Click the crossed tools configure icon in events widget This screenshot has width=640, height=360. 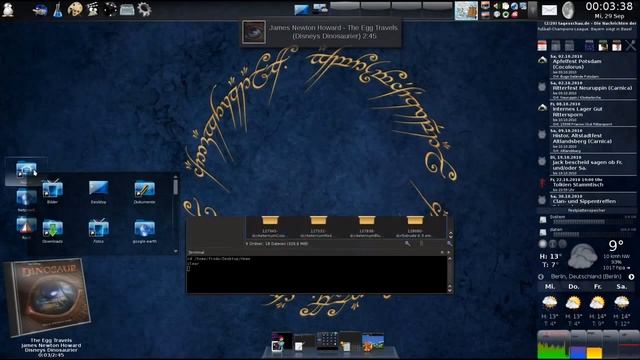pos(631,46)
